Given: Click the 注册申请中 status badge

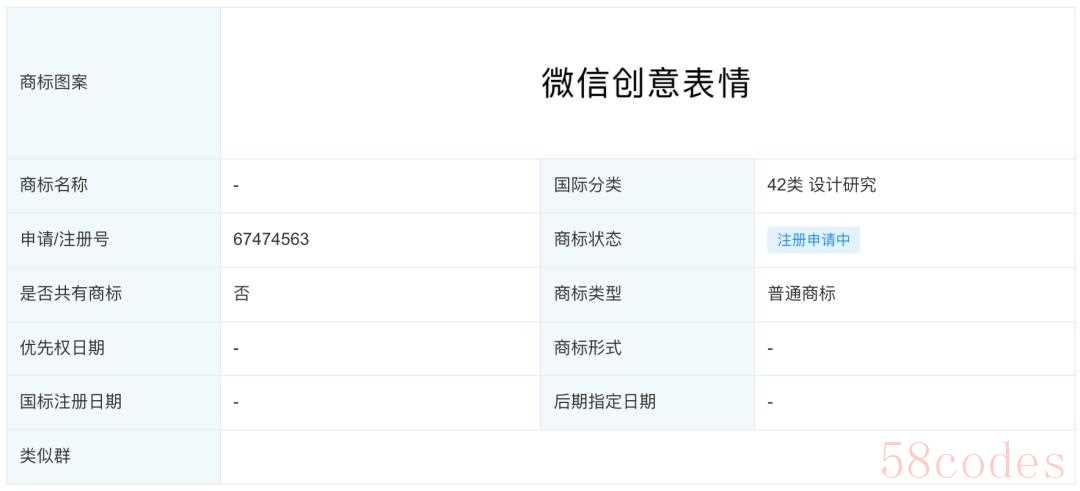Looking at the screenshot, I should pos(813,240).
